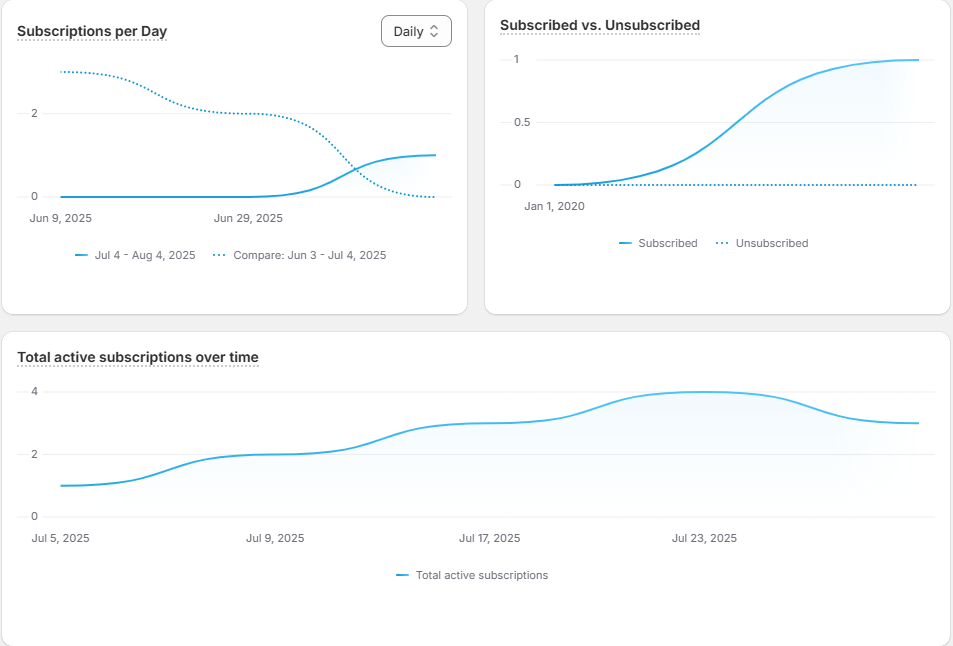The height and width of the screenshot is (646, 953).
Task: Click the "Jun 29, 2025" axis label
Action: point(249,217)
